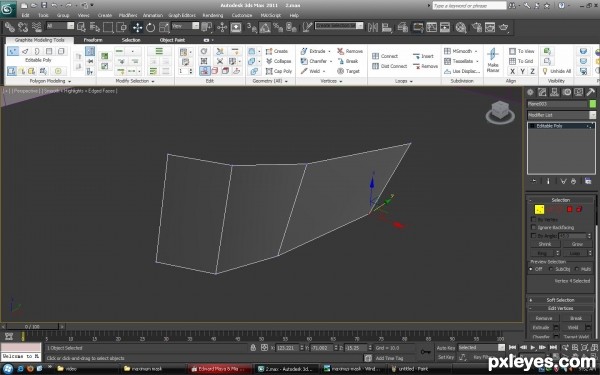Toggle the Ignore Backfacing checkbox
Image resolution: width=600 pixels, height=375 pixels.
[533, 227]
